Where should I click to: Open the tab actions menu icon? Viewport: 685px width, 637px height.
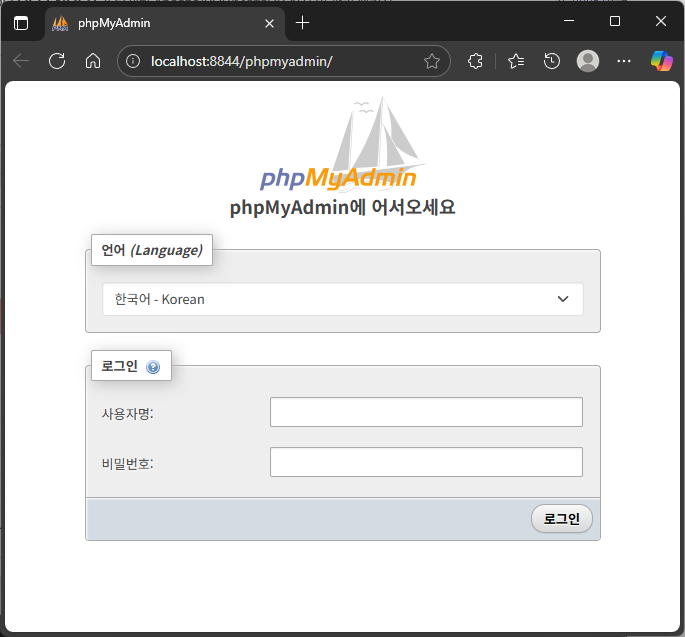point(21,23)
